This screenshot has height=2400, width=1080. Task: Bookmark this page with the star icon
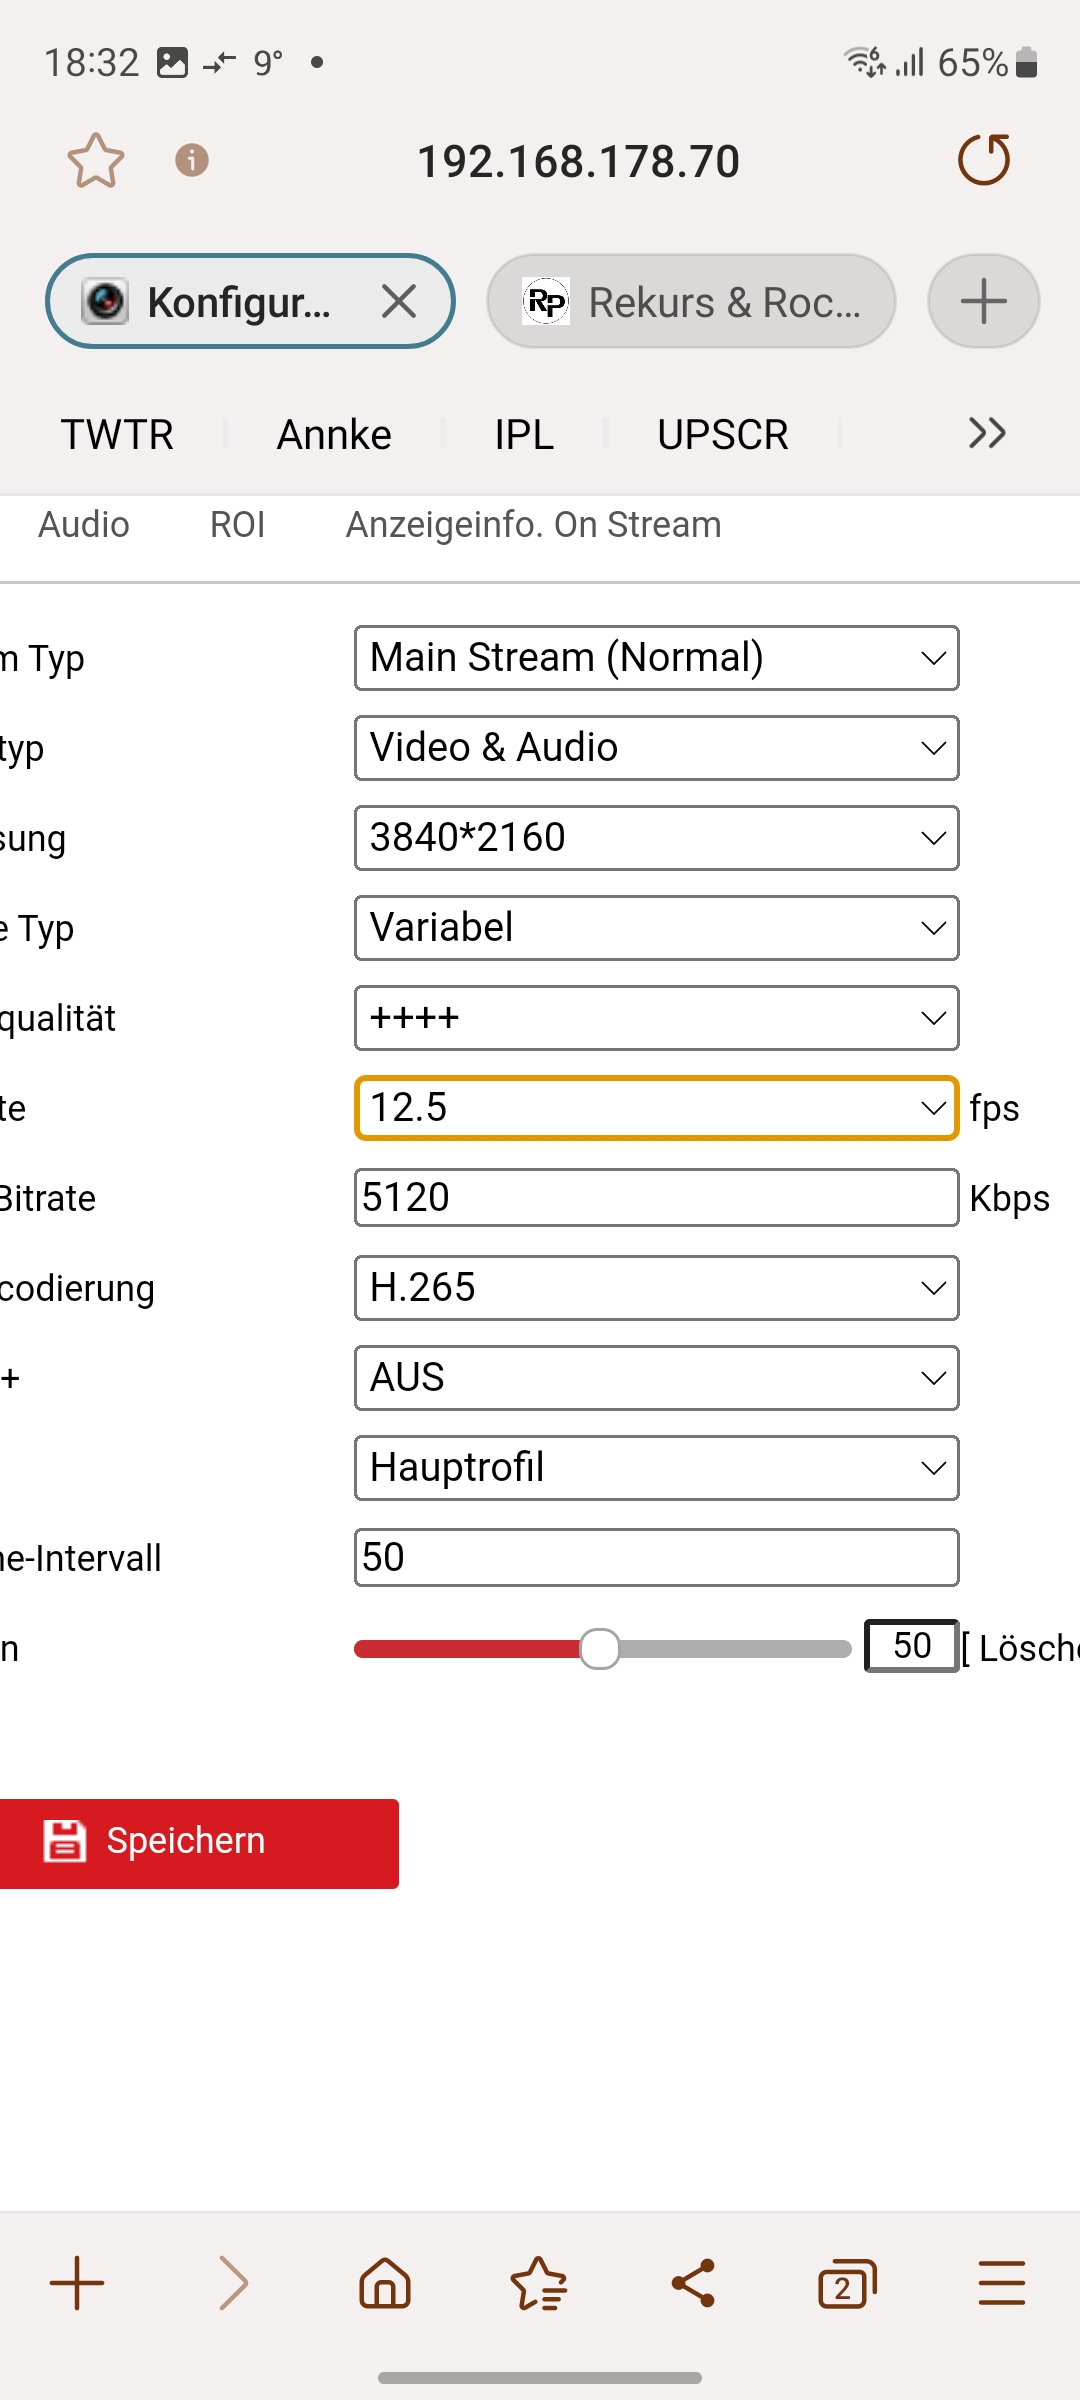pos(96,161)
